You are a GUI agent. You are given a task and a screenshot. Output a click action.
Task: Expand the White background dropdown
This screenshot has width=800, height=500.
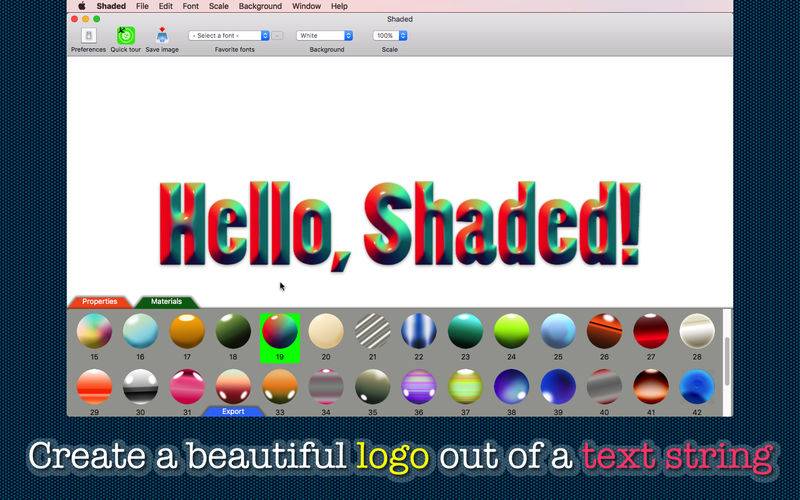[x=324, y=36]
